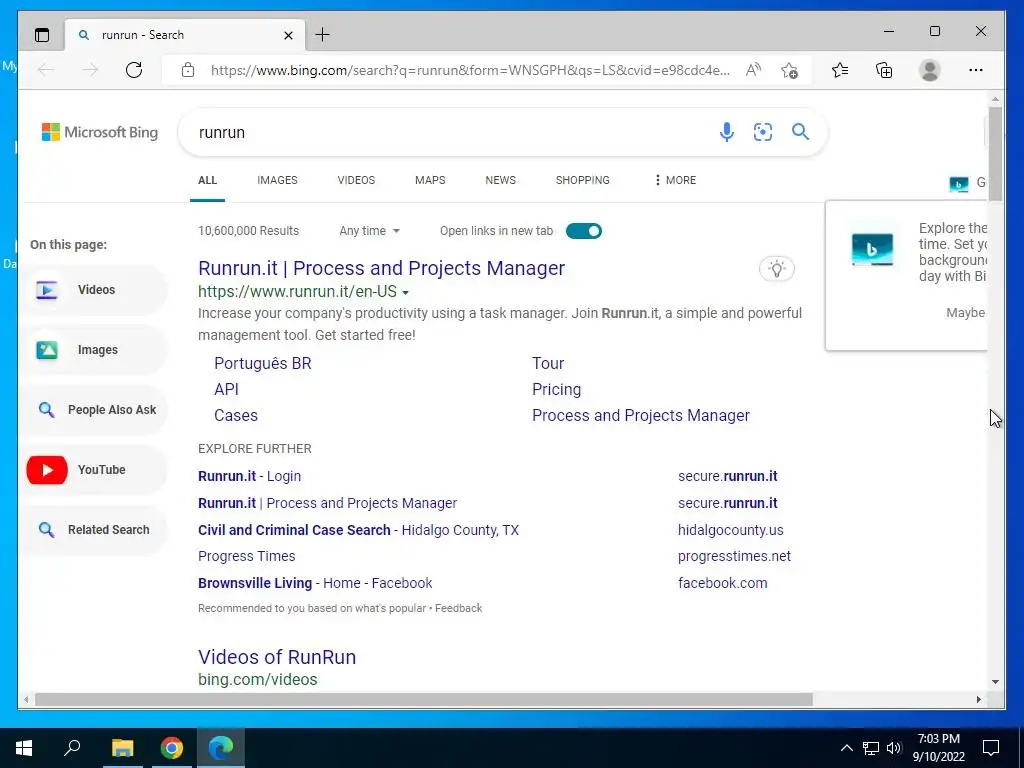1024x768 pixels.
Task: Open the Tour sitelink
Action: point(548,364)
